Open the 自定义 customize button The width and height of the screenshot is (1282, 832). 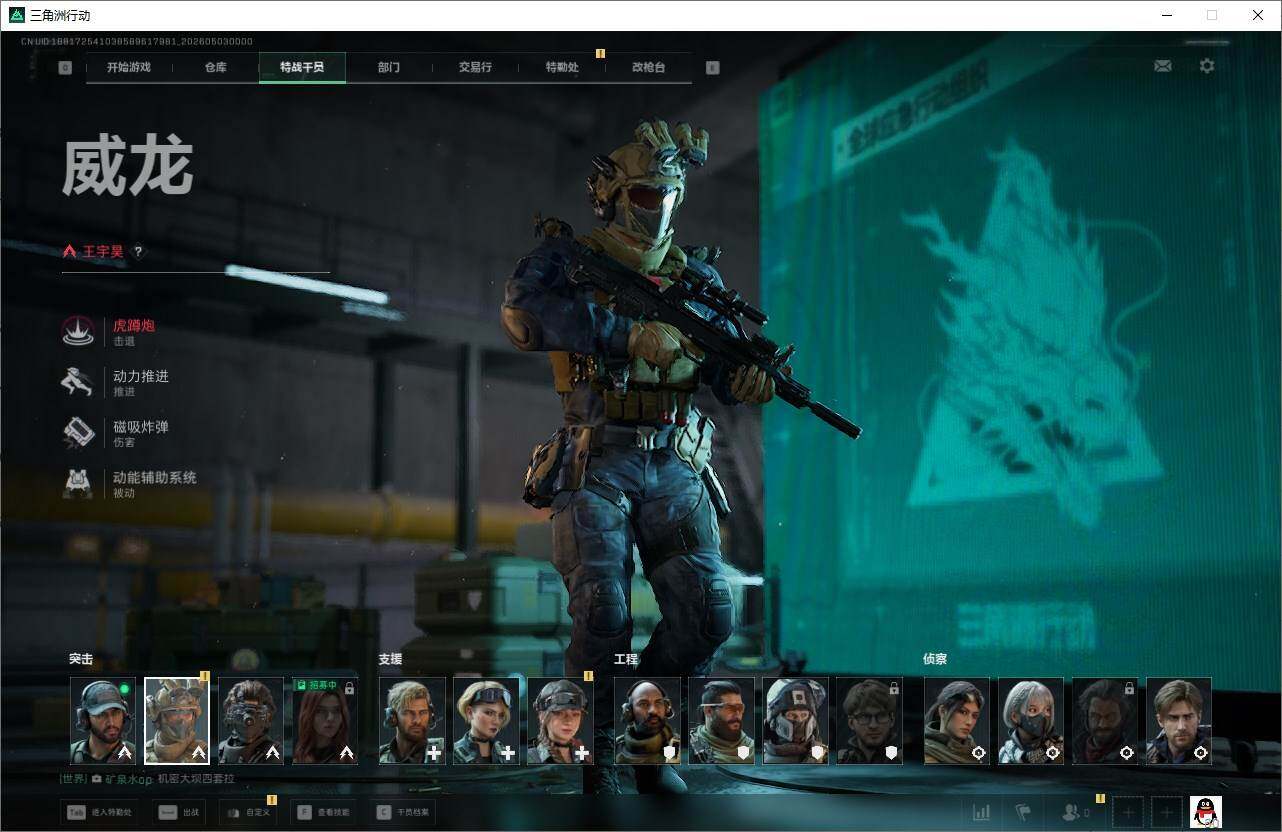247,812
